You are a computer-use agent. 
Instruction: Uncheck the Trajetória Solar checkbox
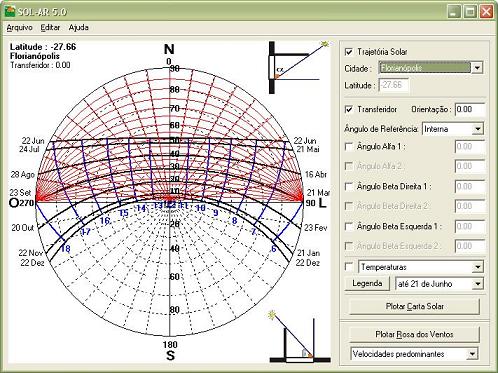click(x=349, y=52)
